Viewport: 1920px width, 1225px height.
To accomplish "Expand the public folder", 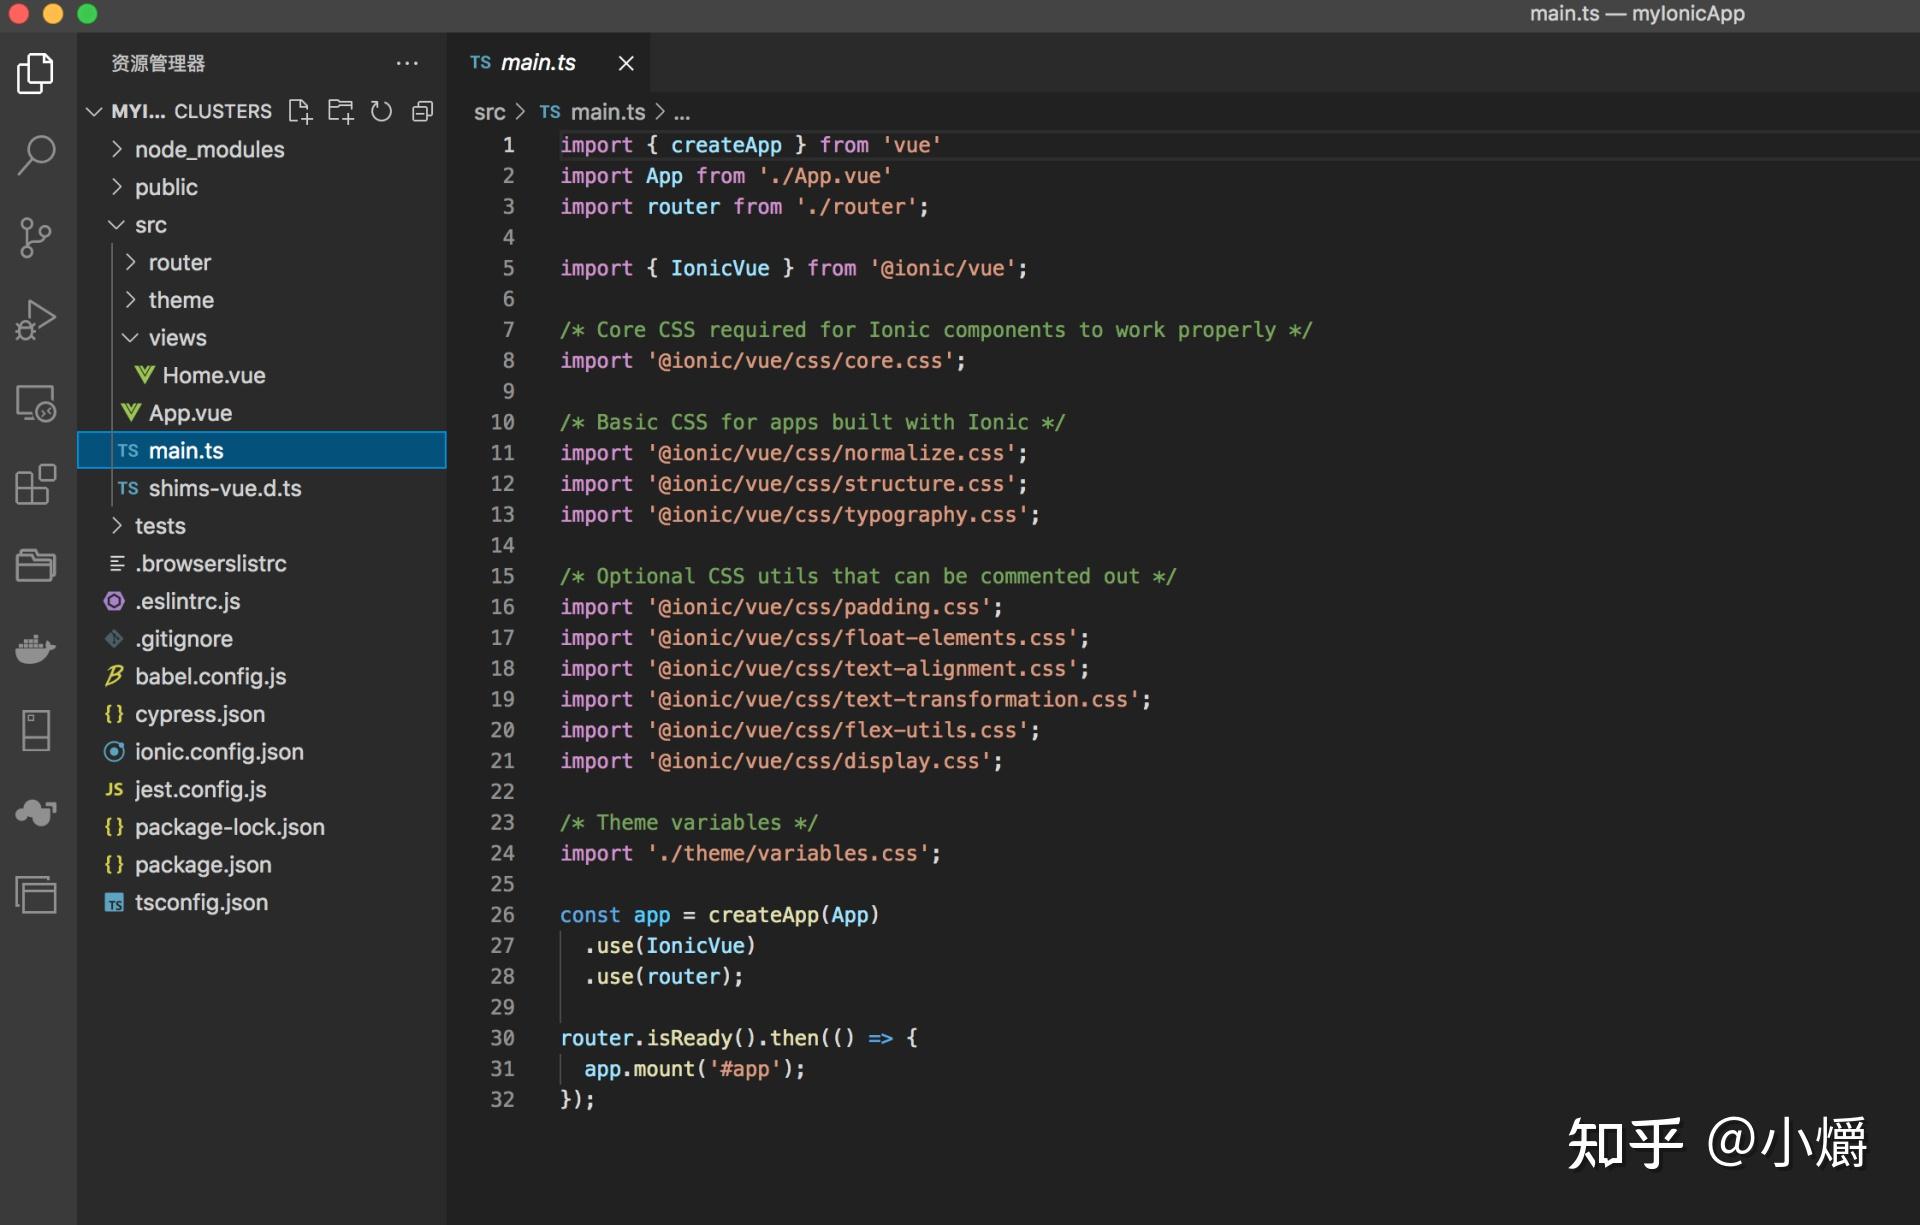I will point(263,187).
